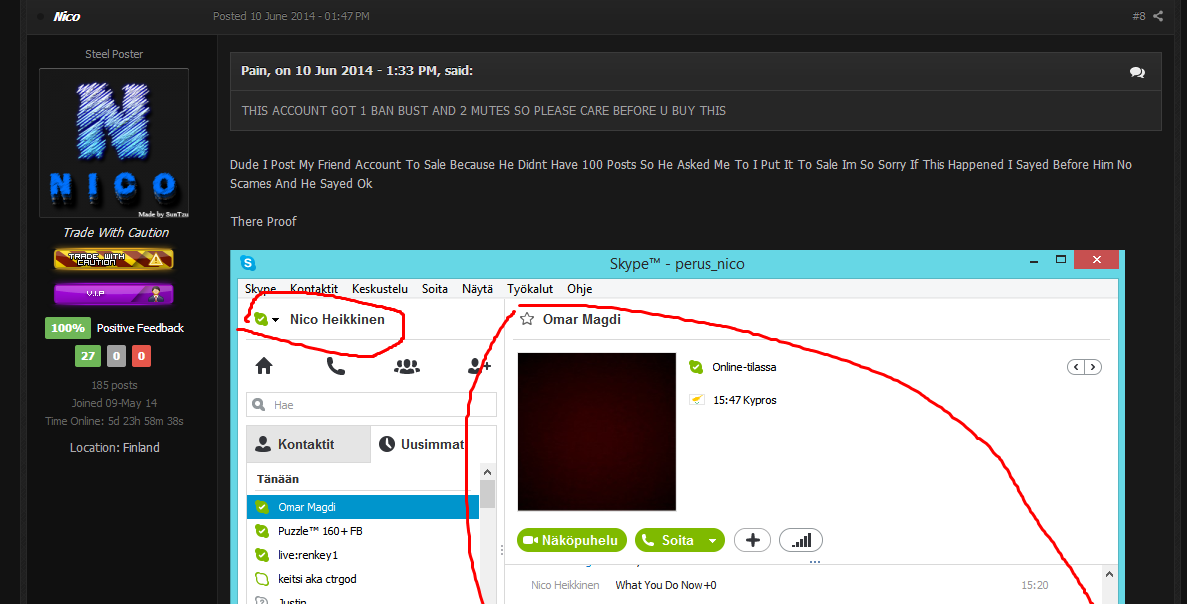Open post number #8 permalink

coord(1139,16)
